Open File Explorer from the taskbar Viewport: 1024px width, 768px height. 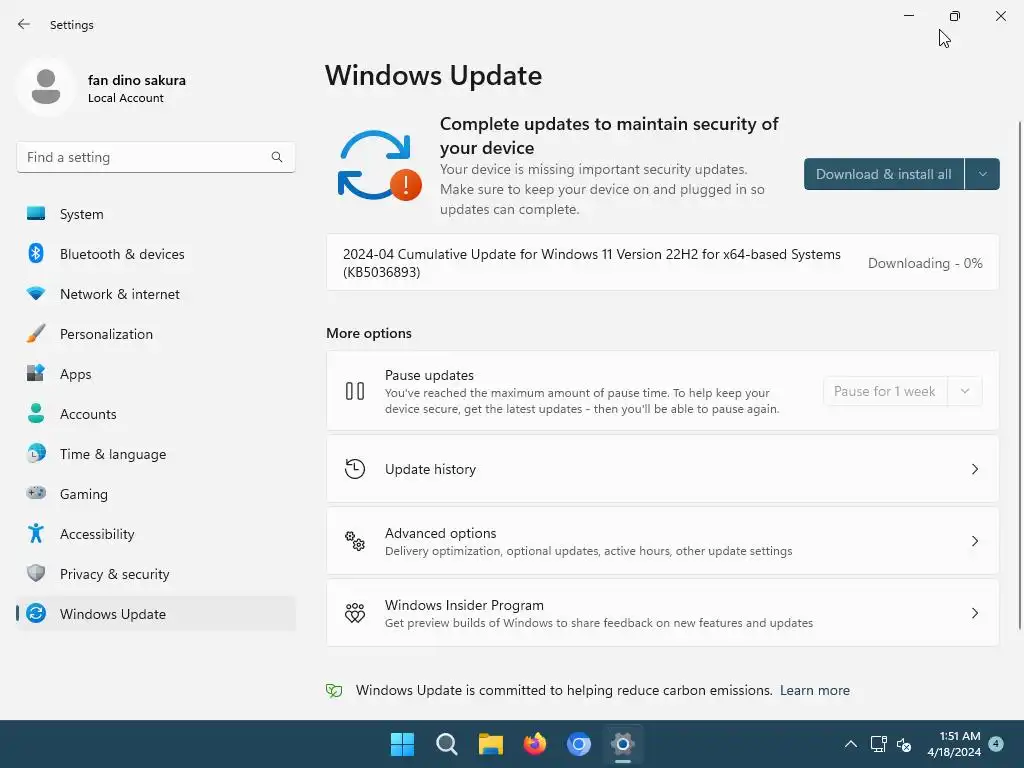490,744
